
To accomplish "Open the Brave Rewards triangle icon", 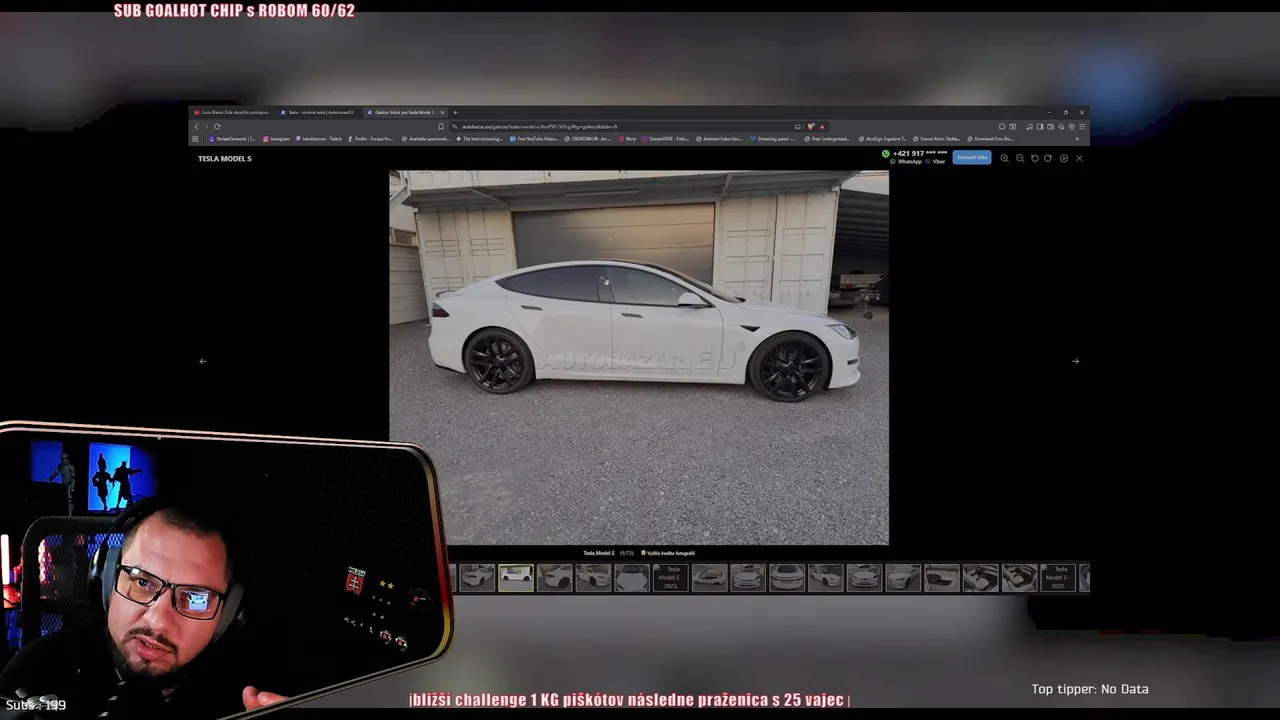I will tap(822, 127).
